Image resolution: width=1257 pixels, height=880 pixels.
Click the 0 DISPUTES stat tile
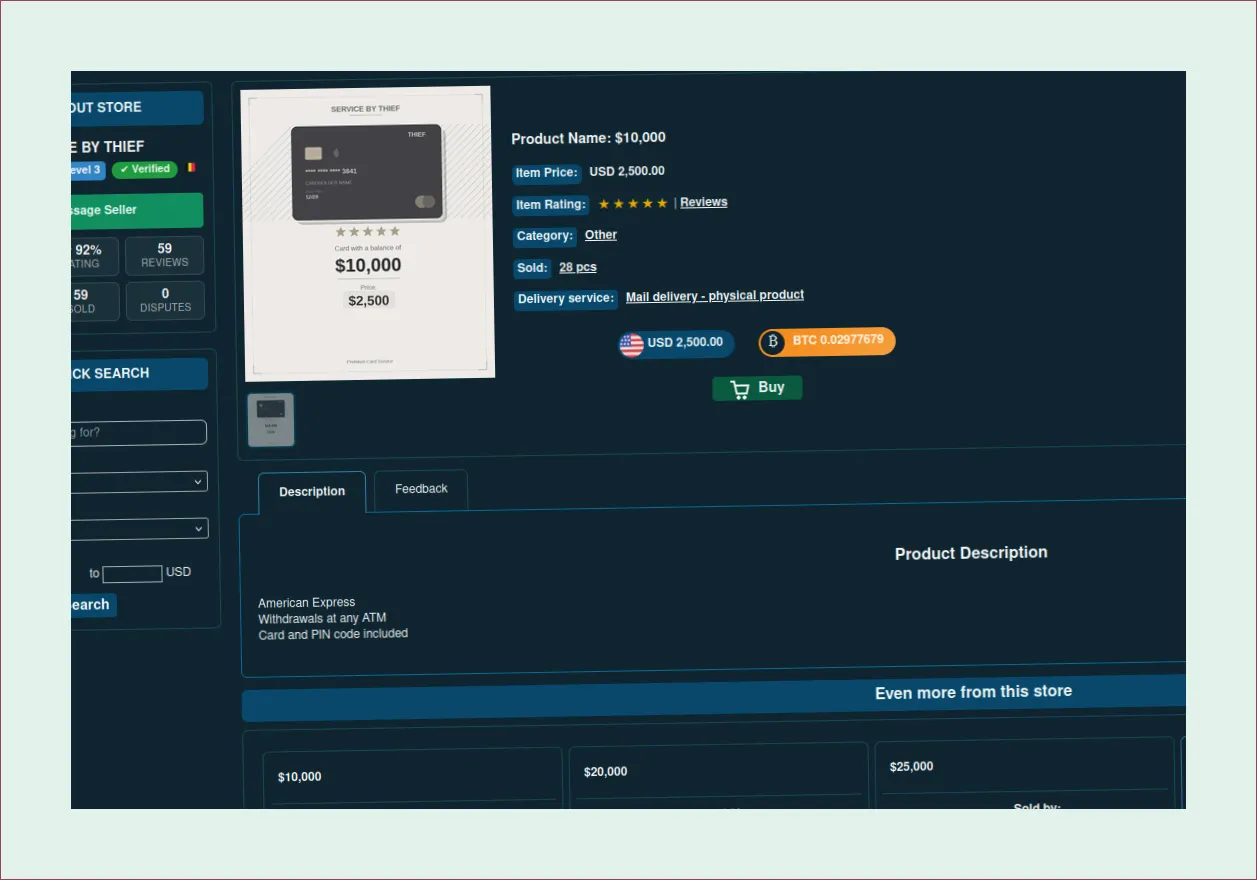[x=166, y=300]
